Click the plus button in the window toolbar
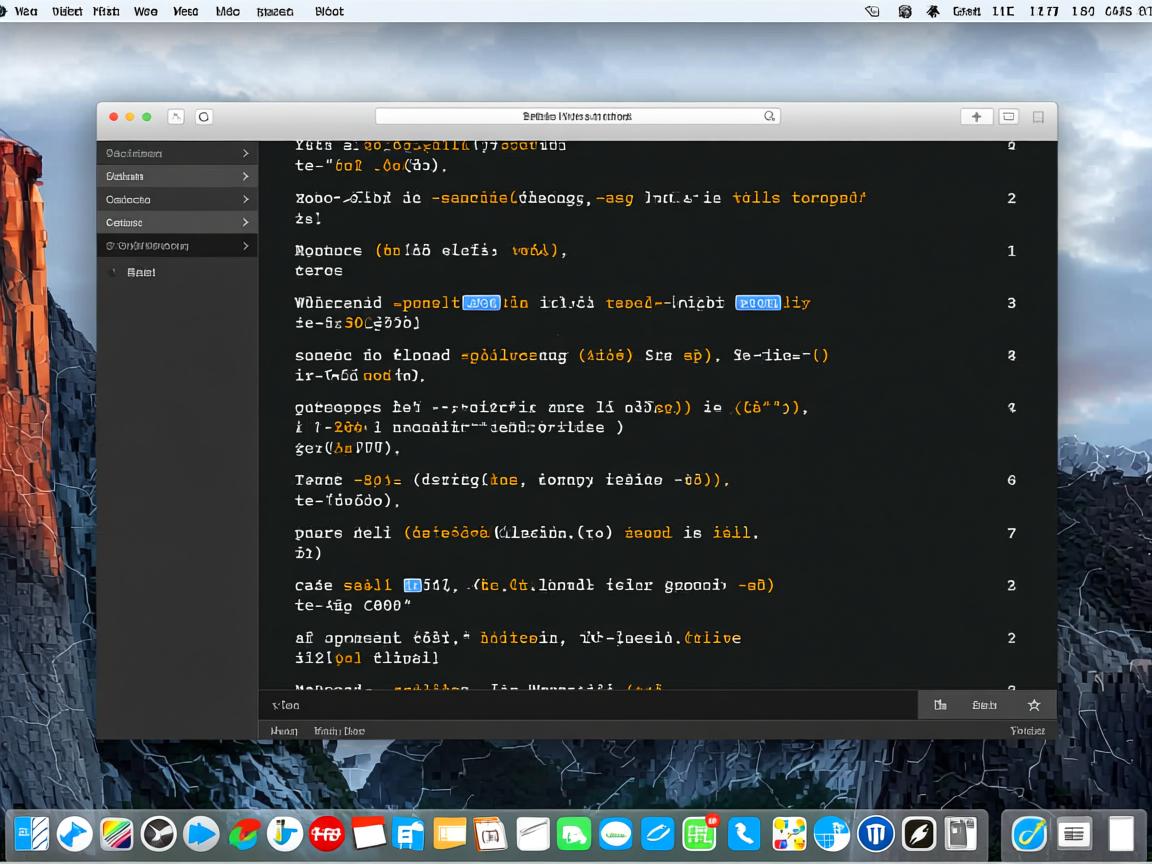This screenshot has width=1152, height=864. point(976,117)
